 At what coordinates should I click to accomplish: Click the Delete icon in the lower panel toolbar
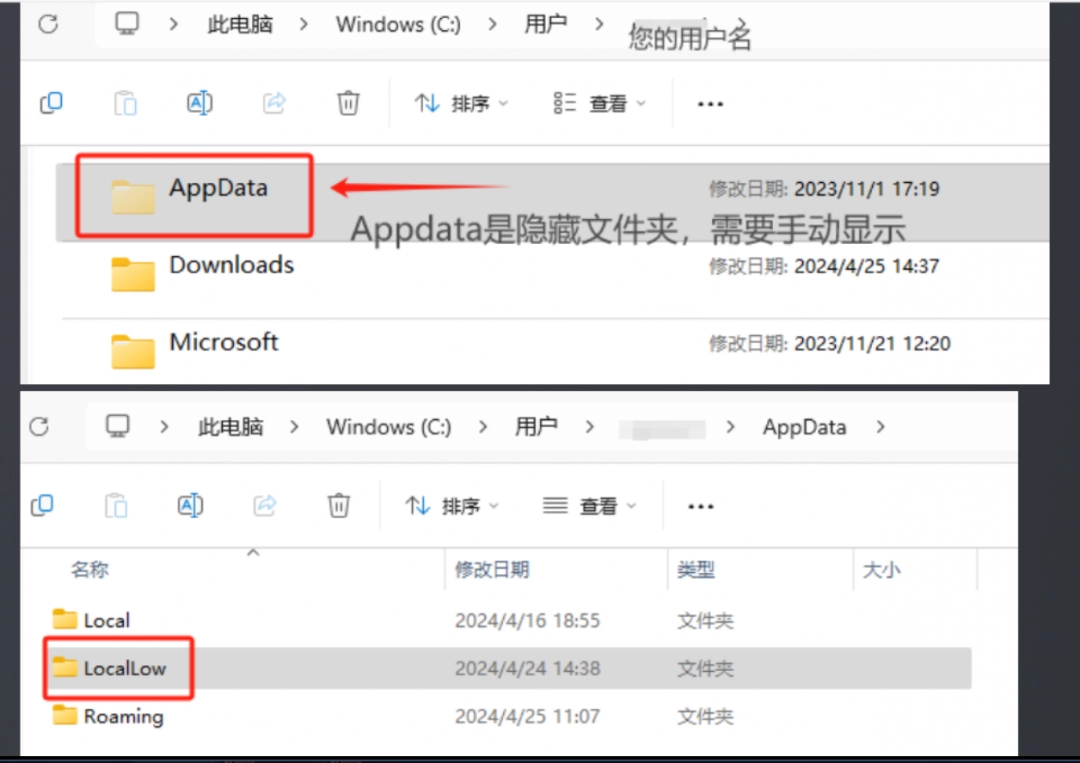click(338, 505)
